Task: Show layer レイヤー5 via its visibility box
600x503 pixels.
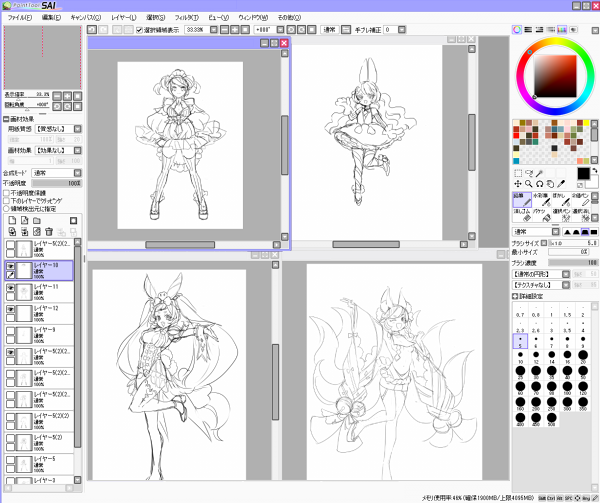Action: pyautogui.click(x=11, y=460)
